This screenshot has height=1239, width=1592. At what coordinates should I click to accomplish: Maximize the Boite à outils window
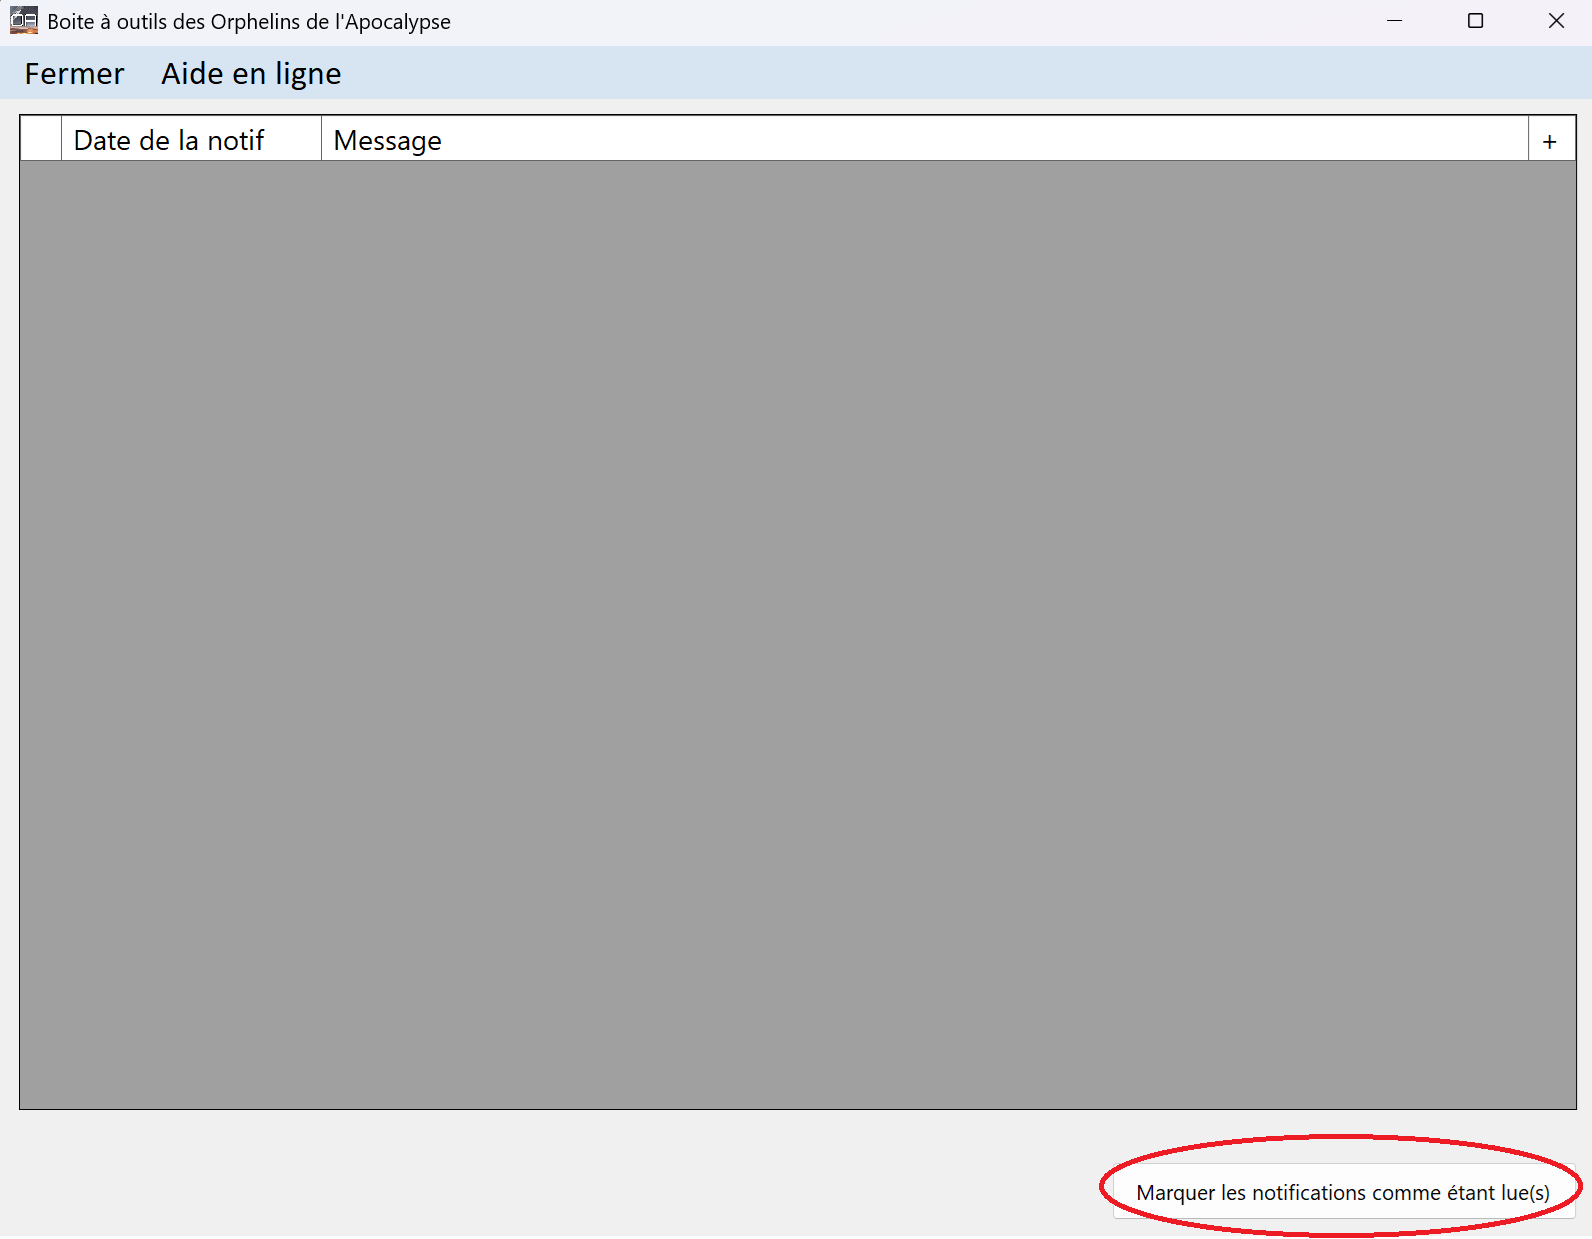click(x=1475, y=21)
